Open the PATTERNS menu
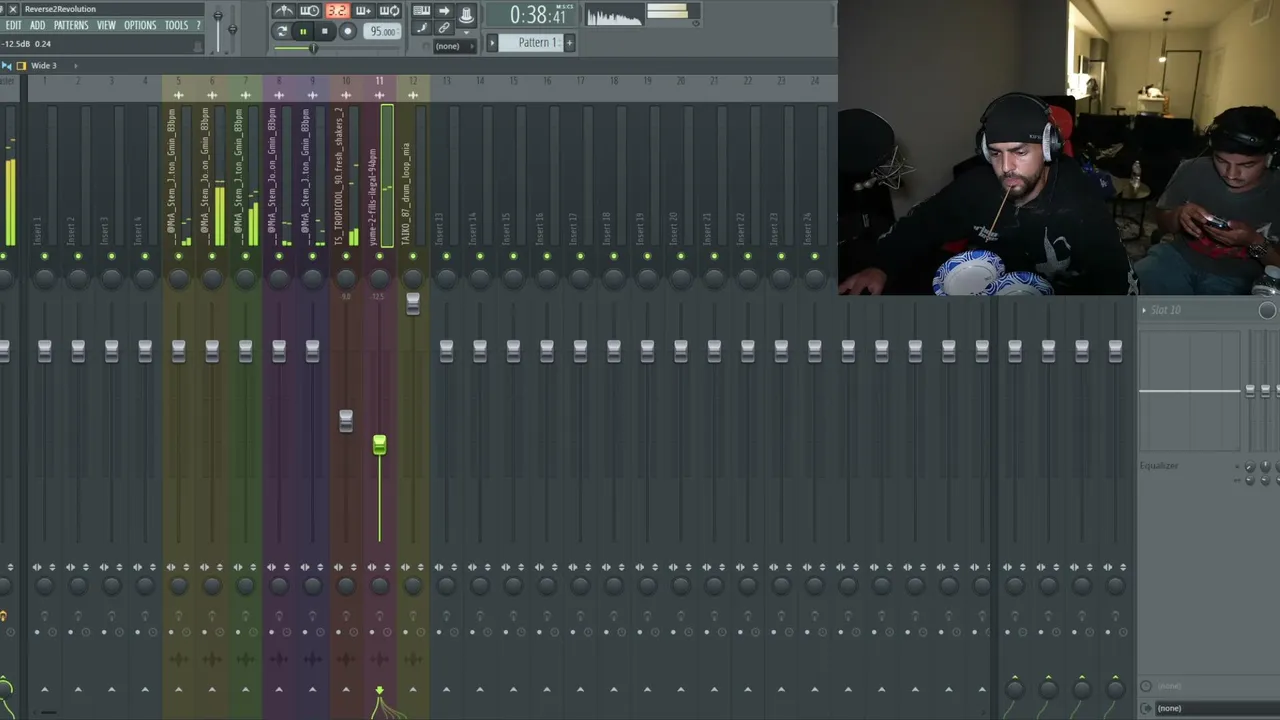Screen dimensions: 1280x720 pos(71,25)
